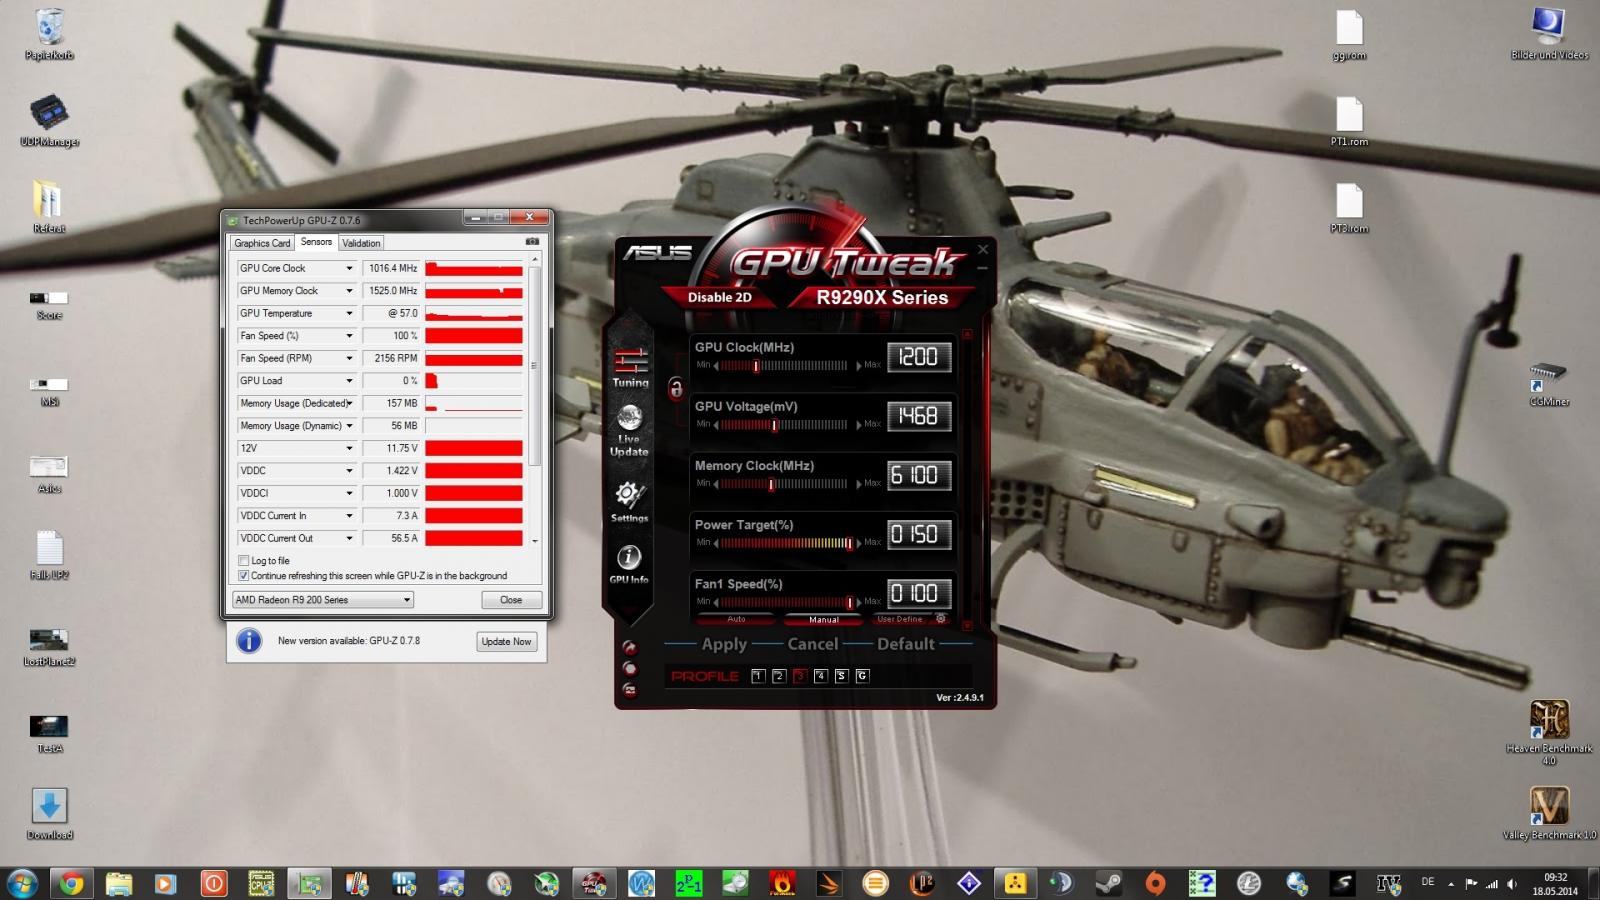The width and height of the screenshot is (1600, 900).
Task: Expand the Fan Speed (%) sensor dropdown
Action: pyautogui.click(x=349, y=336)
